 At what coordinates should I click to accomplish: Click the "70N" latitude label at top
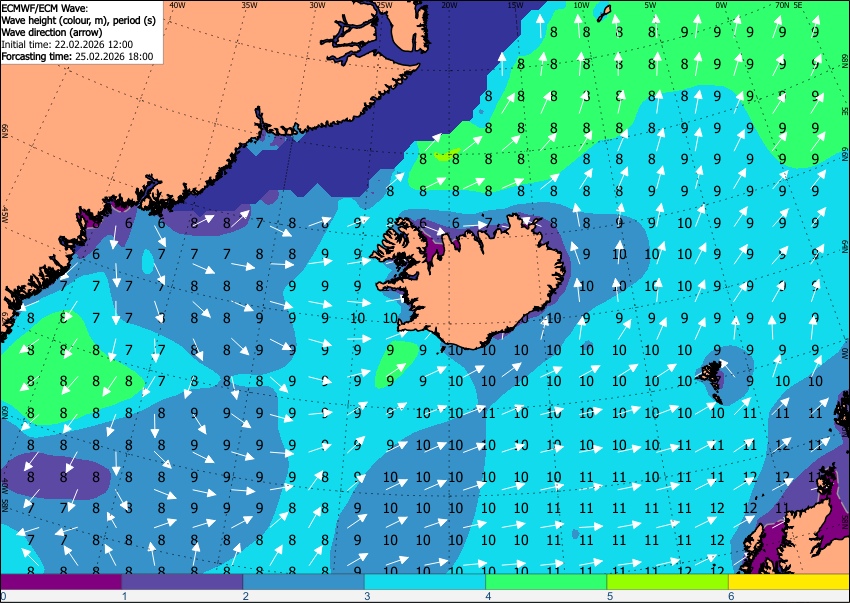tap(782, 5)
